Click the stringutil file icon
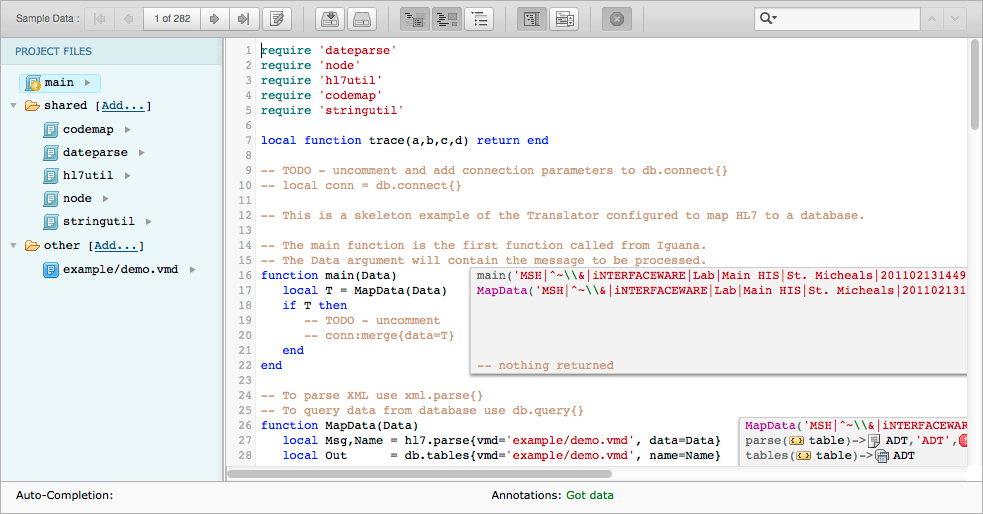The image size is (983, 514). click(51, 222)
